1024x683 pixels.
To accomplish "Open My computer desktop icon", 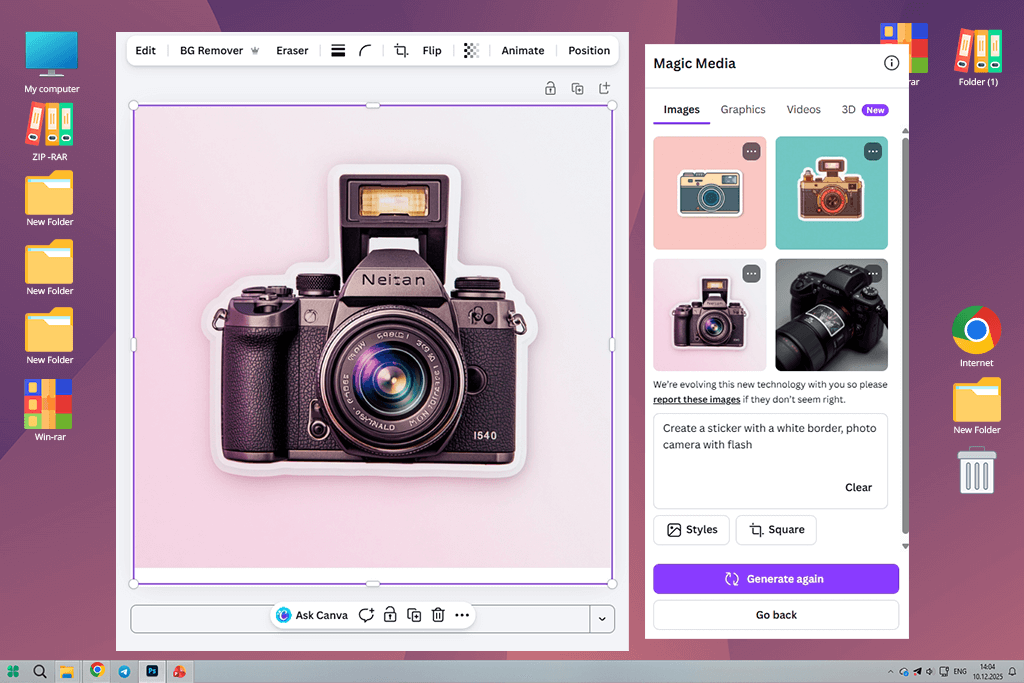I will click(x=52, y=62).
